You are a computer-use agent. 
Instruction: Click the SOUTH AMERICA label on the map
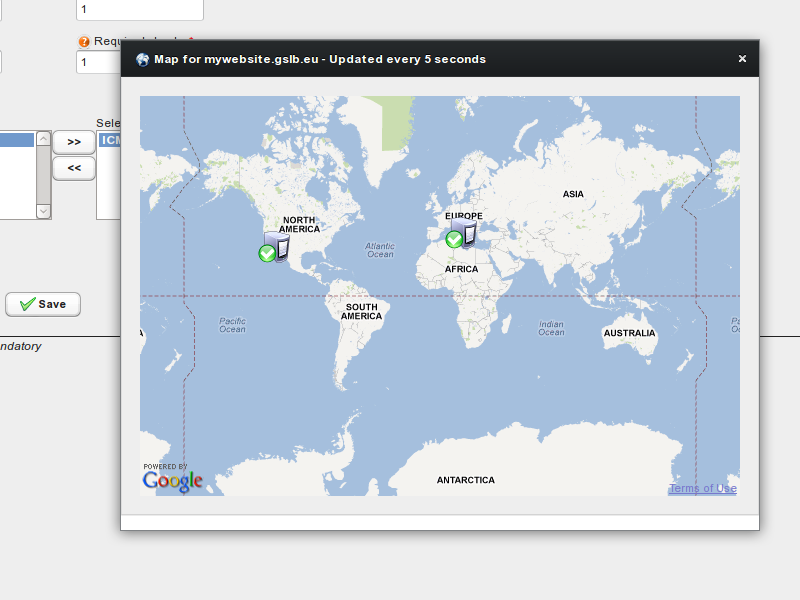[x=361, y=312]
